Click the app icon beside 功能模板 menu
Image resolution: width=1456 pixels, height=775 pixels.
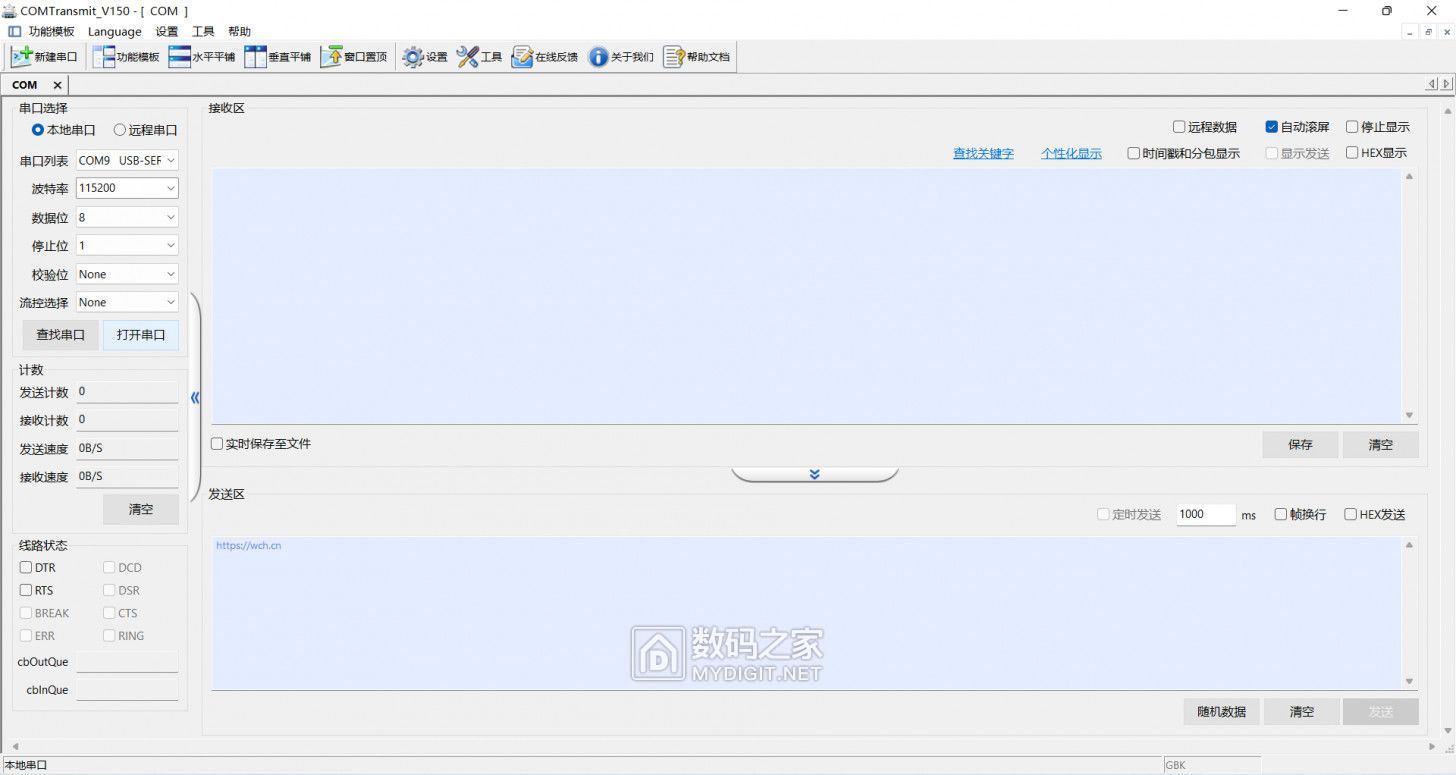click(14, 31)
